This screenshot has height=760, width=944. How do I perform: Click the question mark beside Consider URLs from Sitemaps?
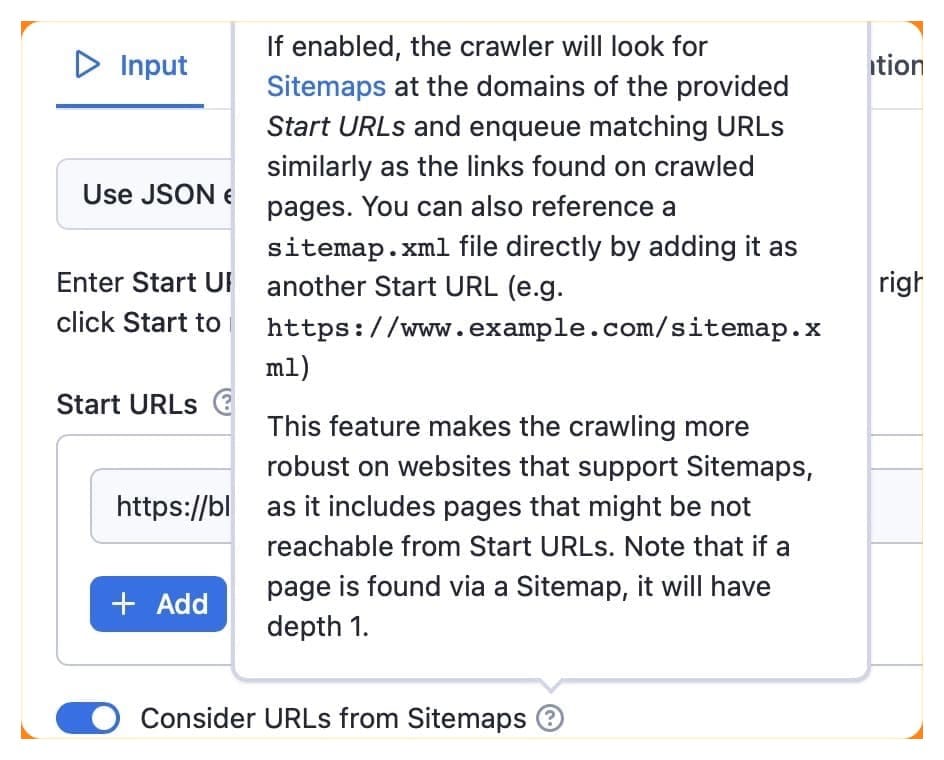pyautogui.click(x=551, y=718)
